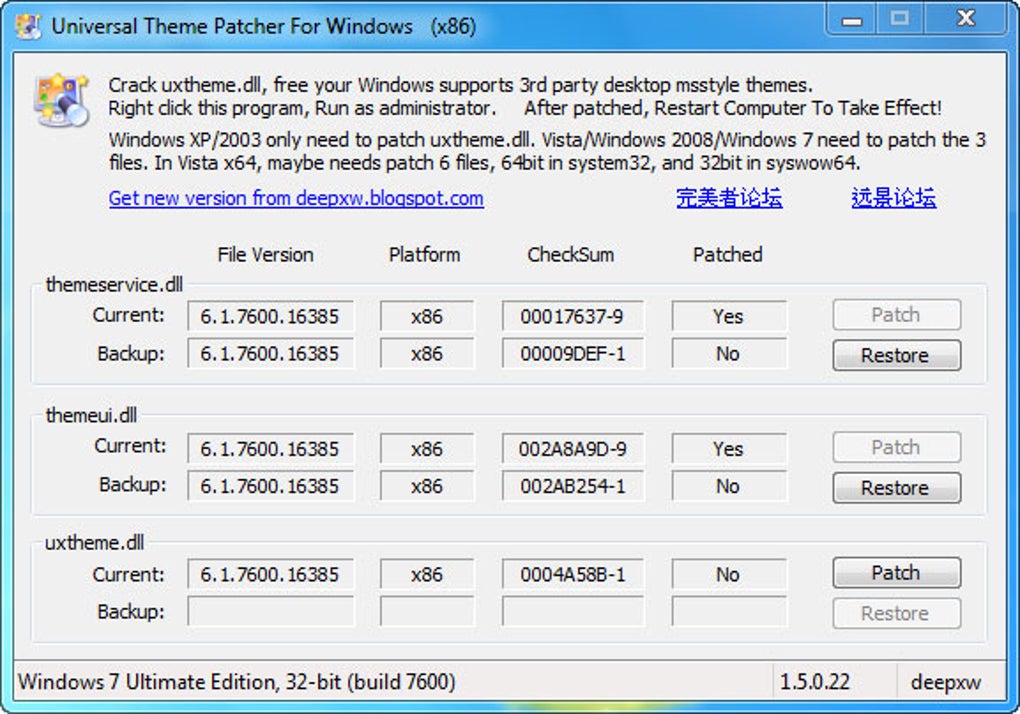Patch the uxtheme.dll file
Viewport: 1020px width, 714px height.
(896, 573)
